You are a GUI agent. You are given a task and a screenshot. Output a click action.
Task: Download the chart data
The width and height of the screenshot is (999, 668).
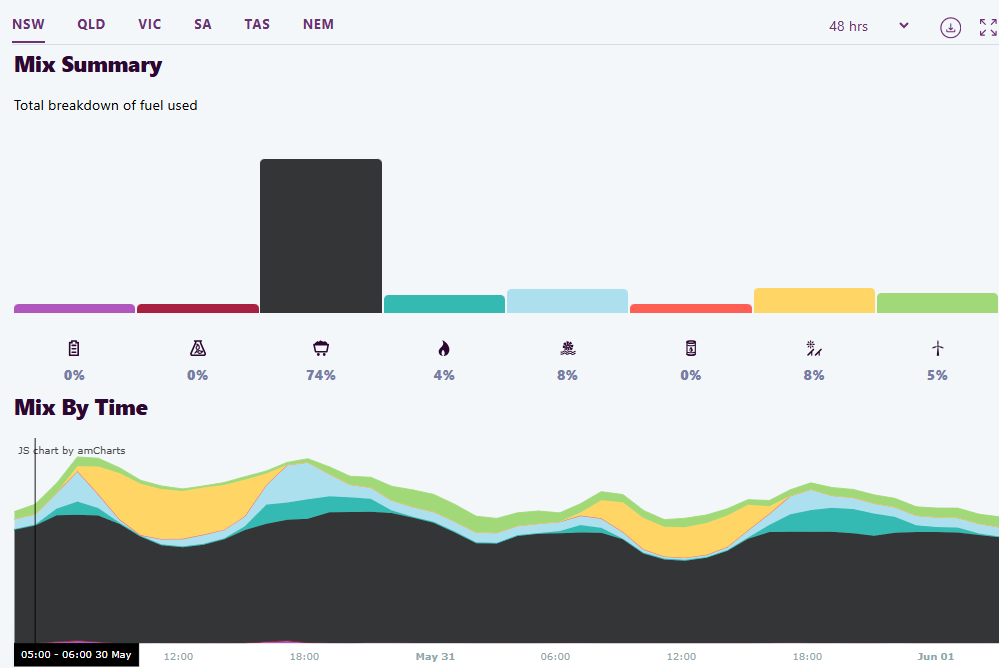tap(950, 27)
